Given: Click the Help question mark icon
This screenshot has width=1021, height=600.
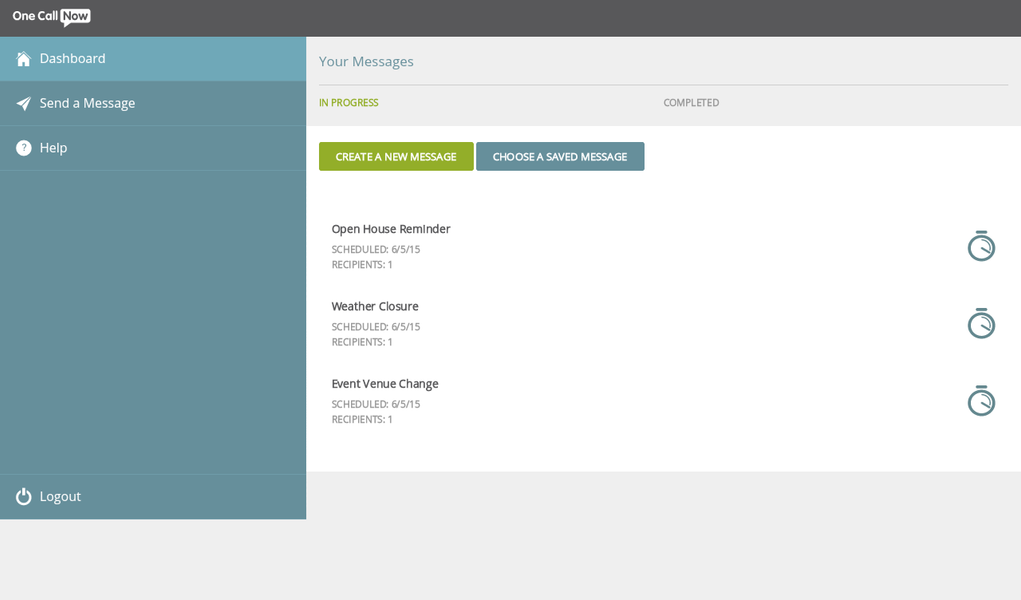Looking at the screenshot, I should [23, 148].
